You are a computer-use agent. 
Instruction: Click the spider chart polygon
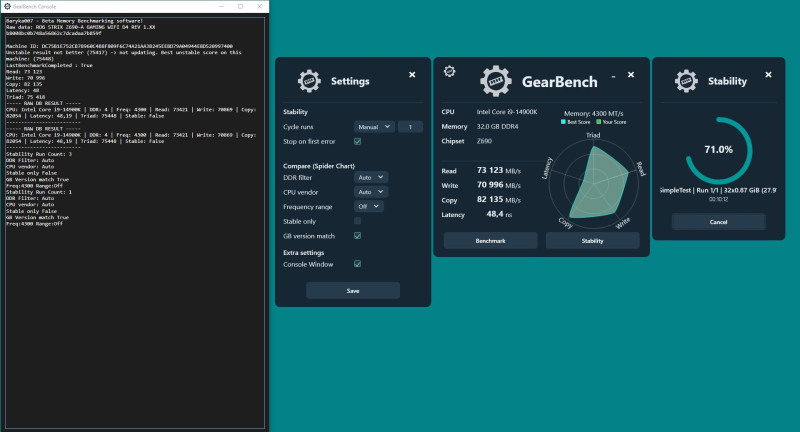(x=598, y=183)
